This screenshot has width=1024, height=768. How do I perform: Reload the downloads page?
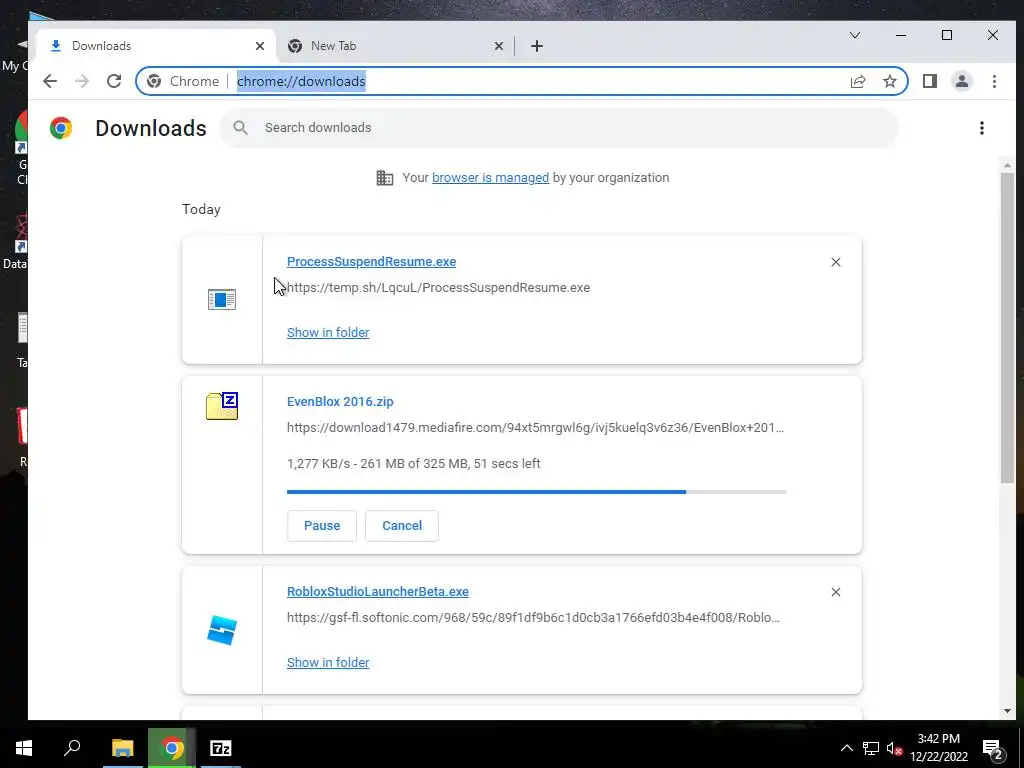coord(114,81)
